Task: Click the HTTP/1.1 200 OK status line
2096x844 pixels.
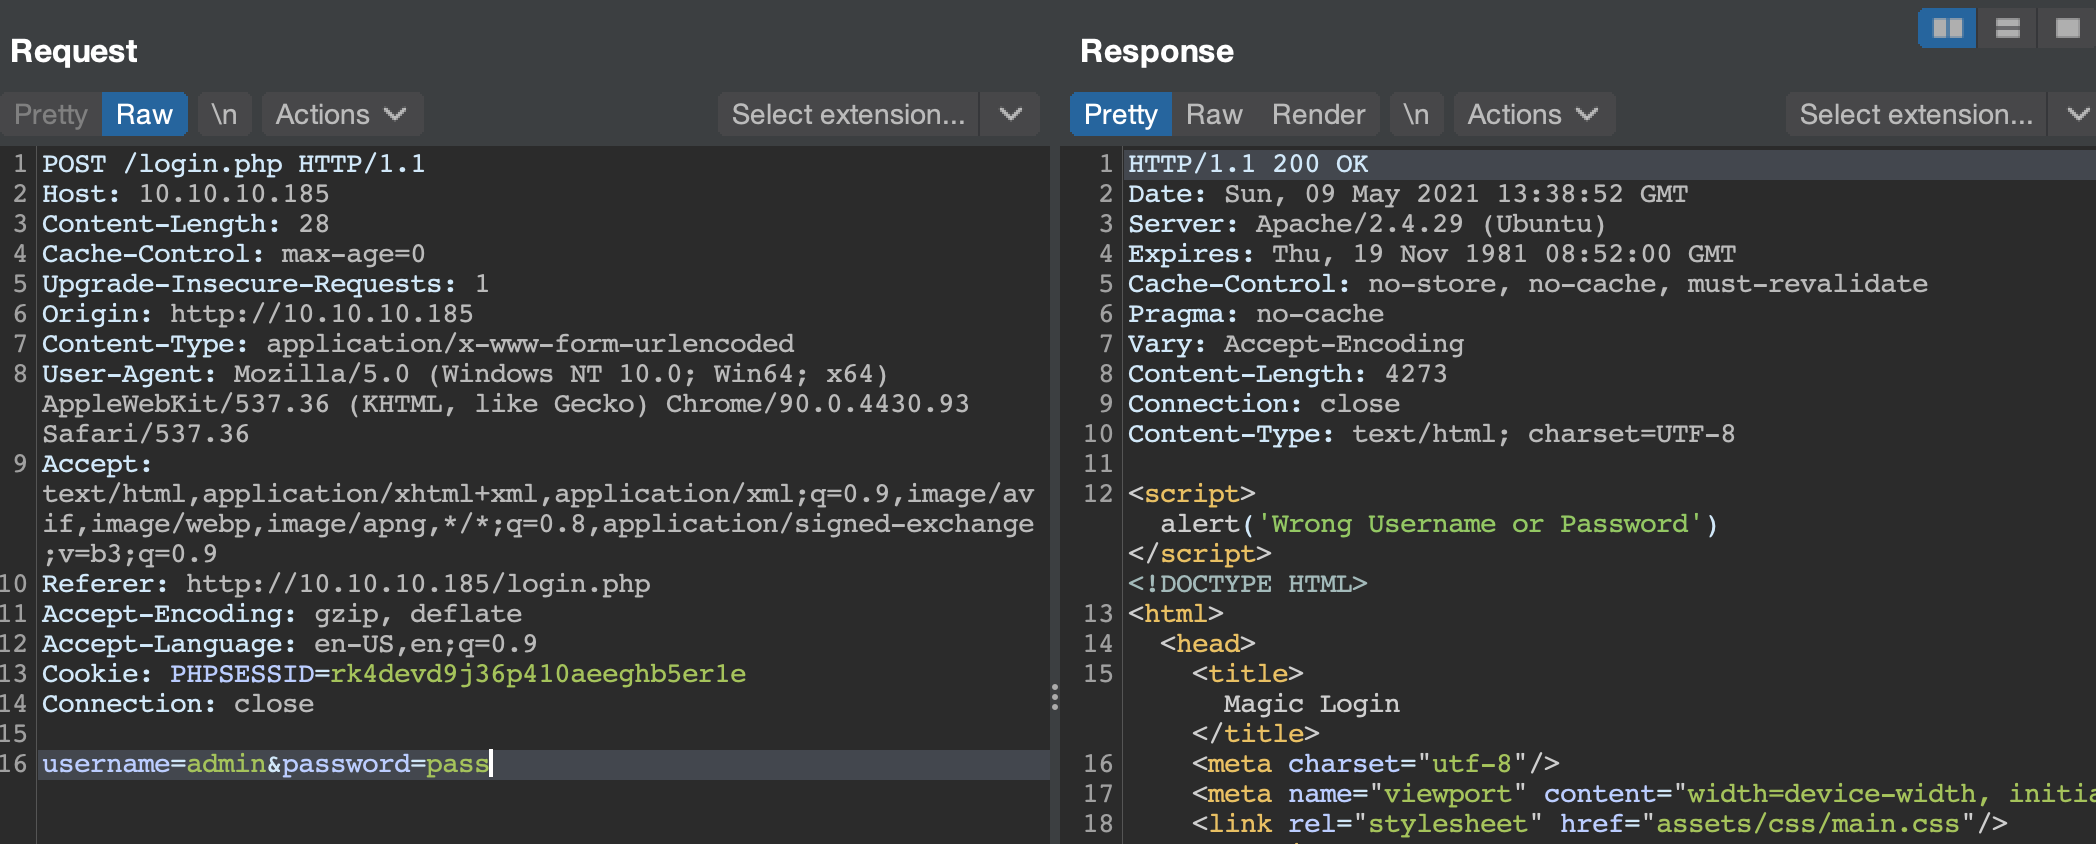Action: point(1248,164)
